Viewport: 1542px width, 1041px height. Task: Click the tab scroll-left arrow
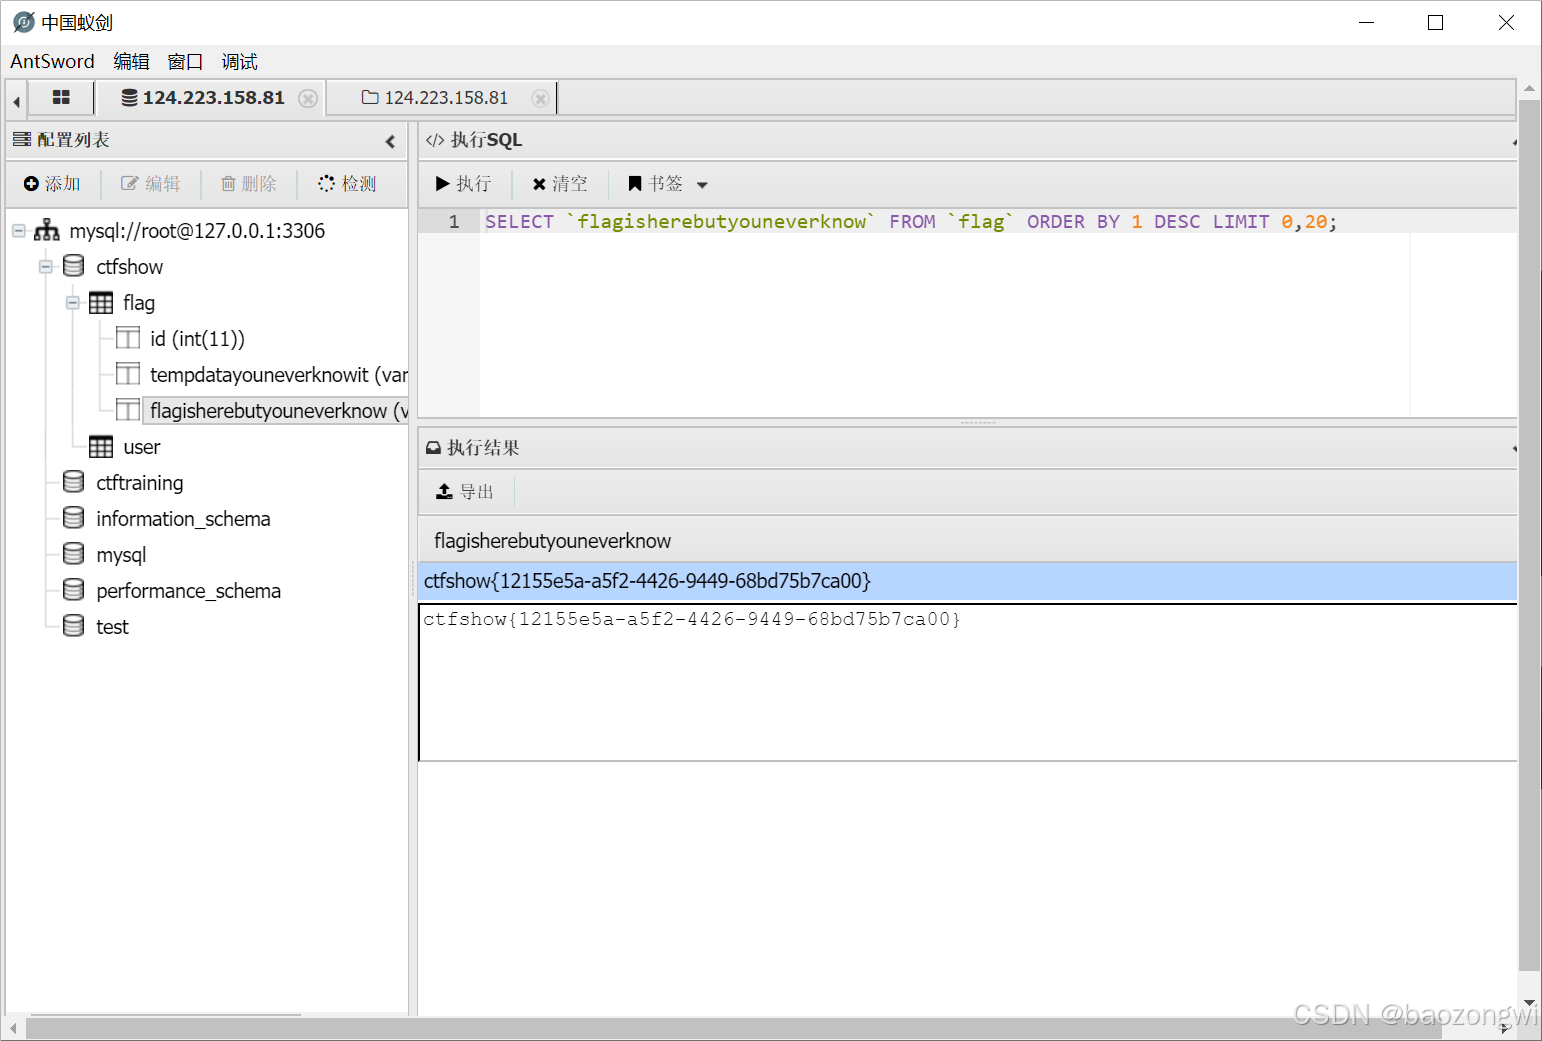click(x=16, y=100)
